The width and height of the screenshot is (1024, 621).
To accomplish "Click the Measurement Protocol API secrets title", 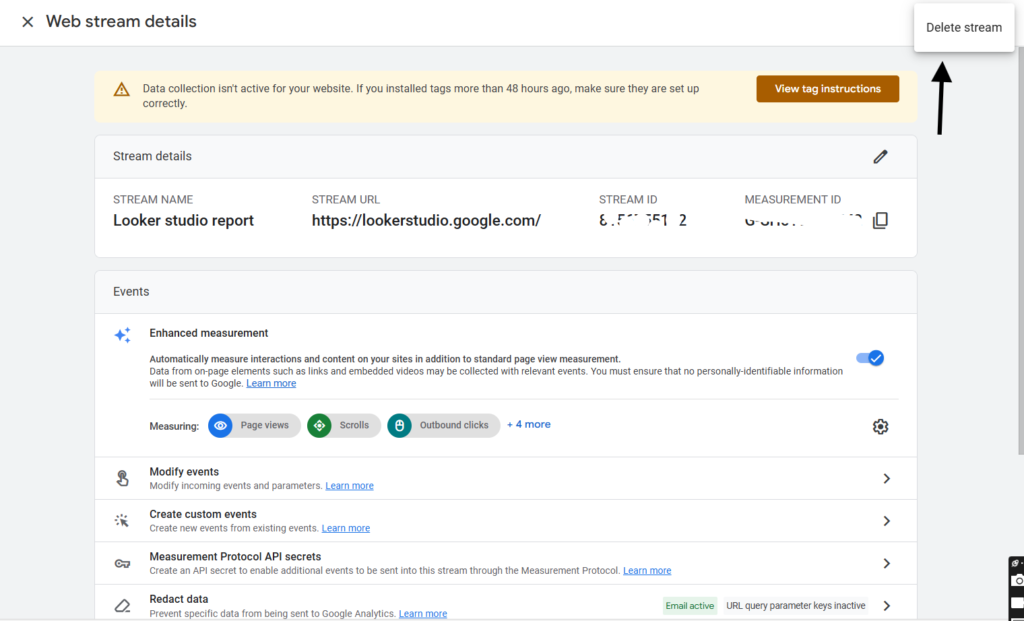I will (235, 556).
